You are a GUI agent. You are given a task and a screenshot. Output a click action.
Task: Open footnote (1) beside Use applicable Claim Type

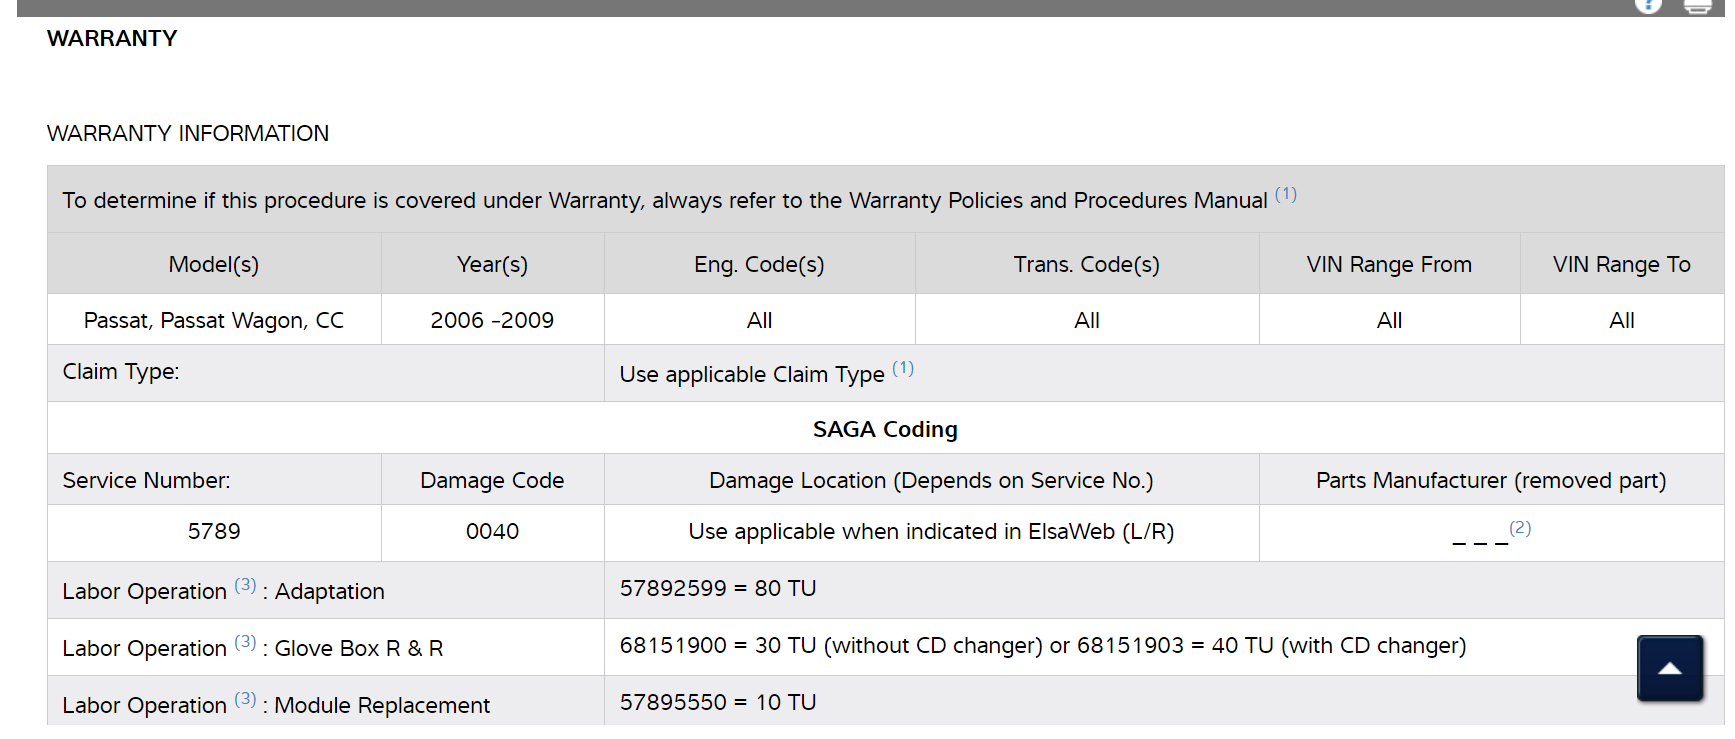(903, 369)
